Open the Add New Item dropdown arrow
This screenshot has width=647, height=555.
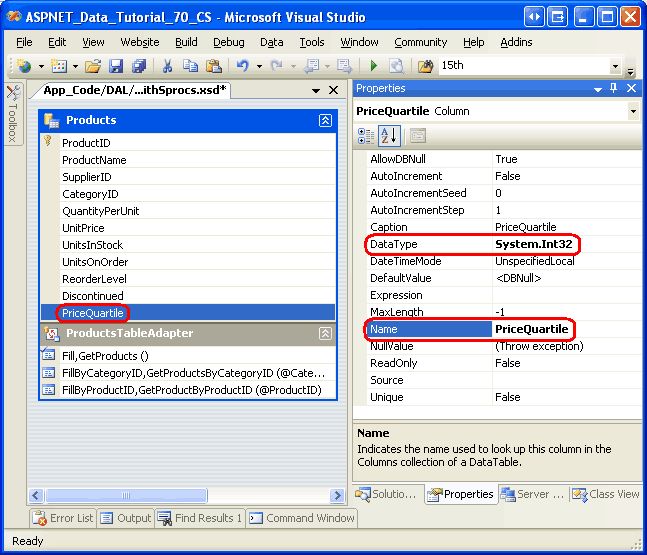point(76,66)
